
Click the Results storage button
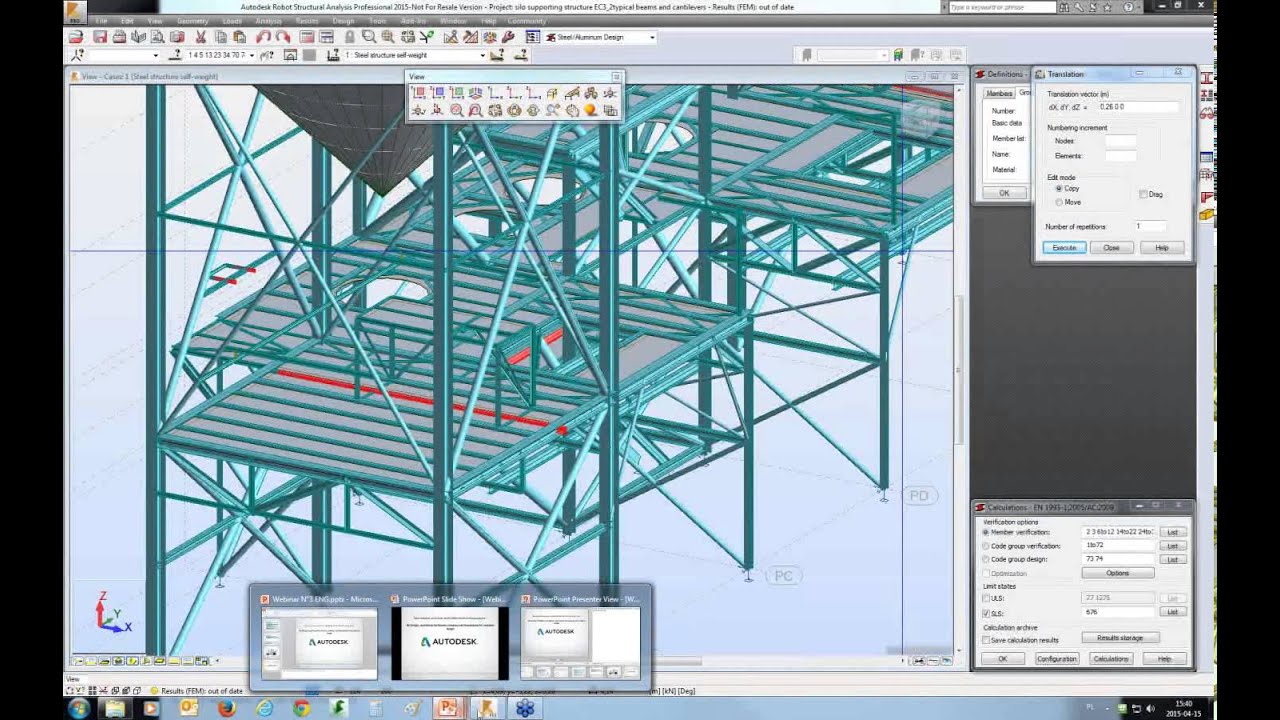(1120, 637)
